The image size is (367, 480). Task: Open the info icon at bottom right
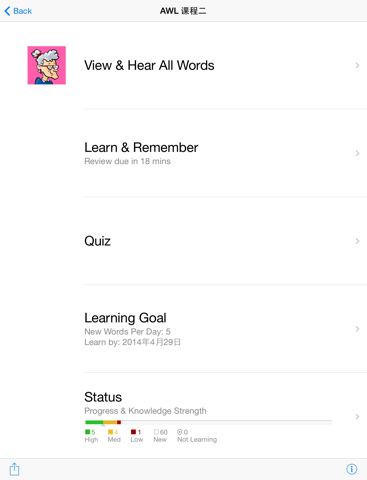click(x=352, y=469)
